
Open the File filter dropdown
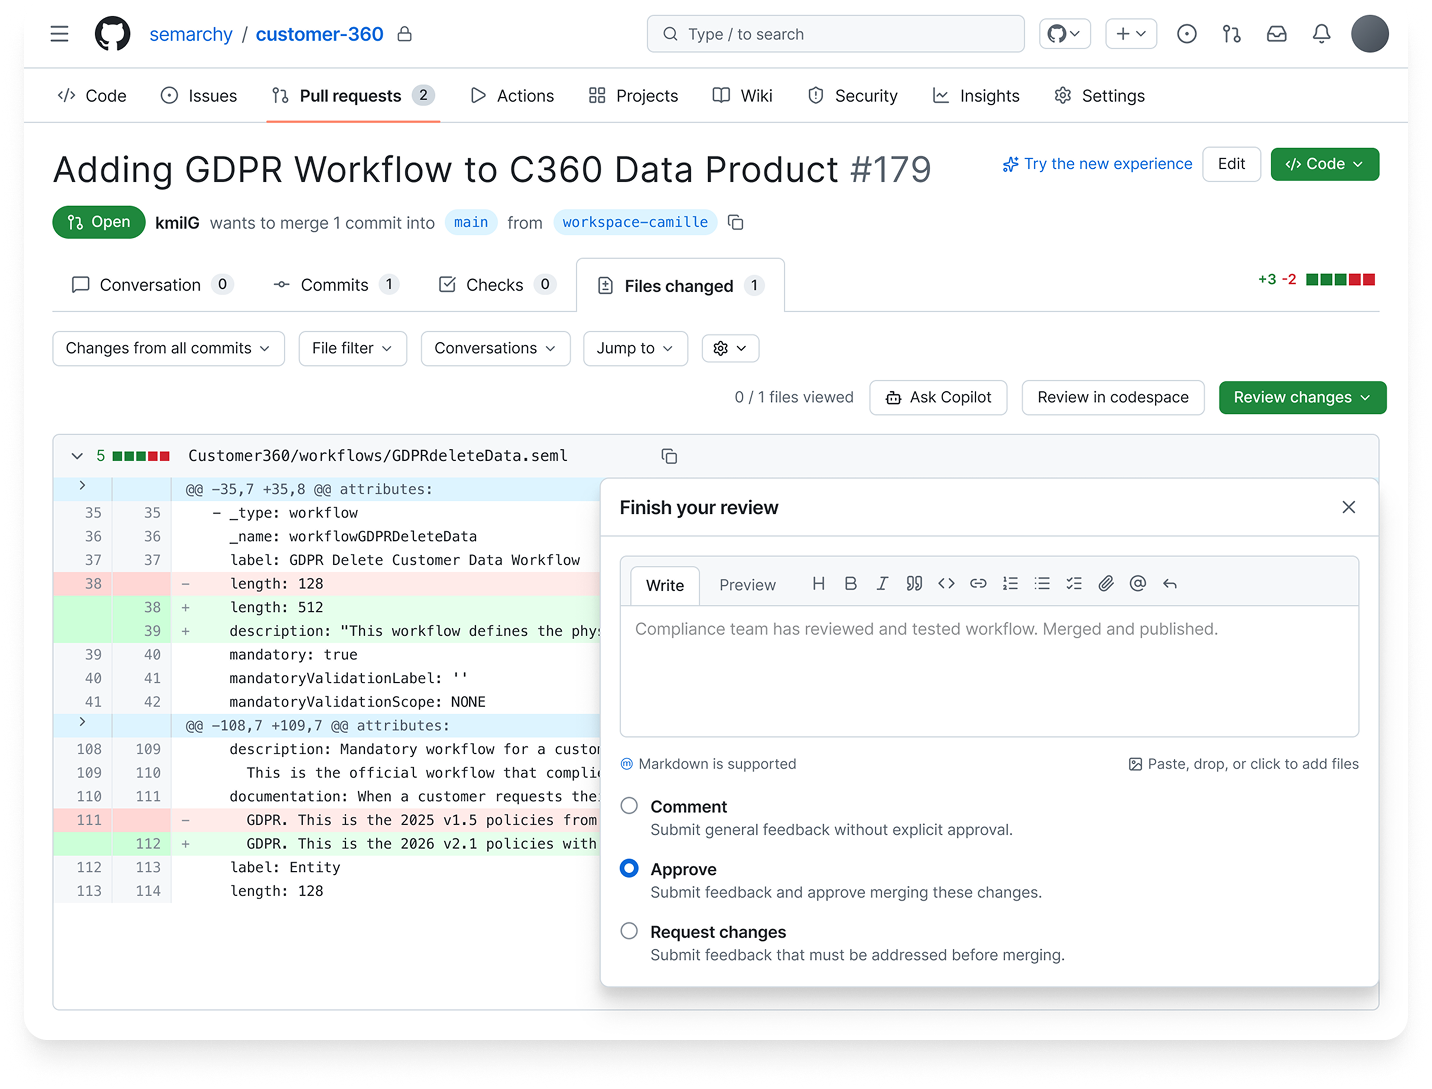pyautogui.click(x=352, y=348)
